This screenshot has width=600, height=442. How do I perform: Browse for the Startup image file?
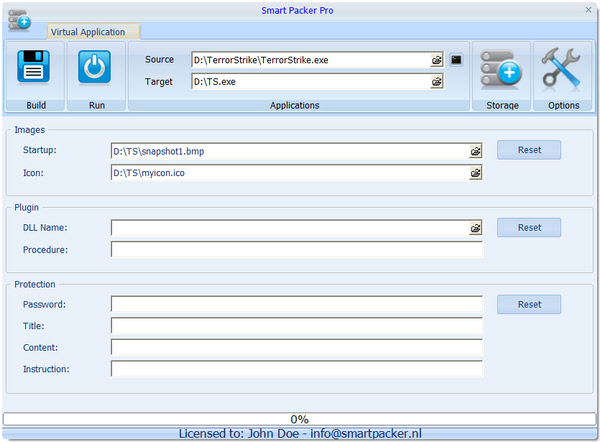[475, 151]
